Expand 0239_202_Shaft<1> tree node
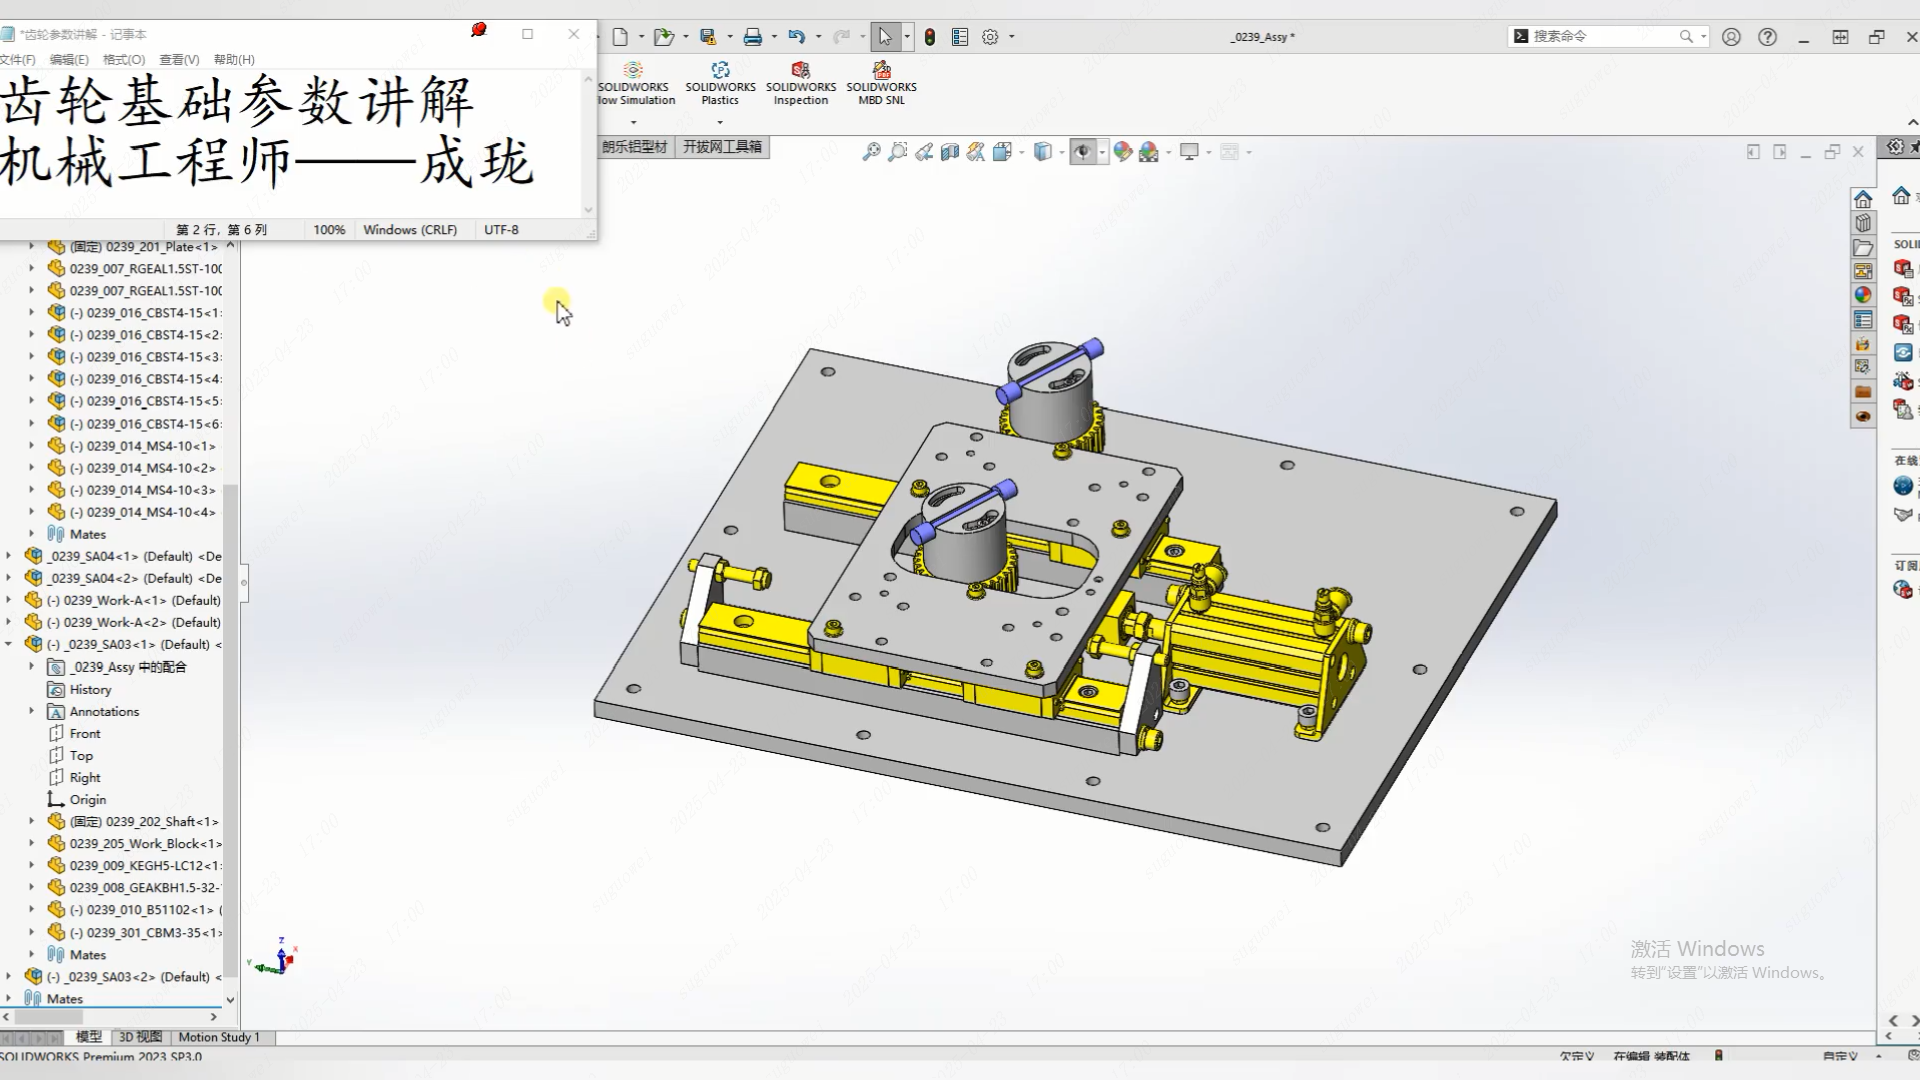Screen dimensions: 1920x1080 click(x=31, y=821)
